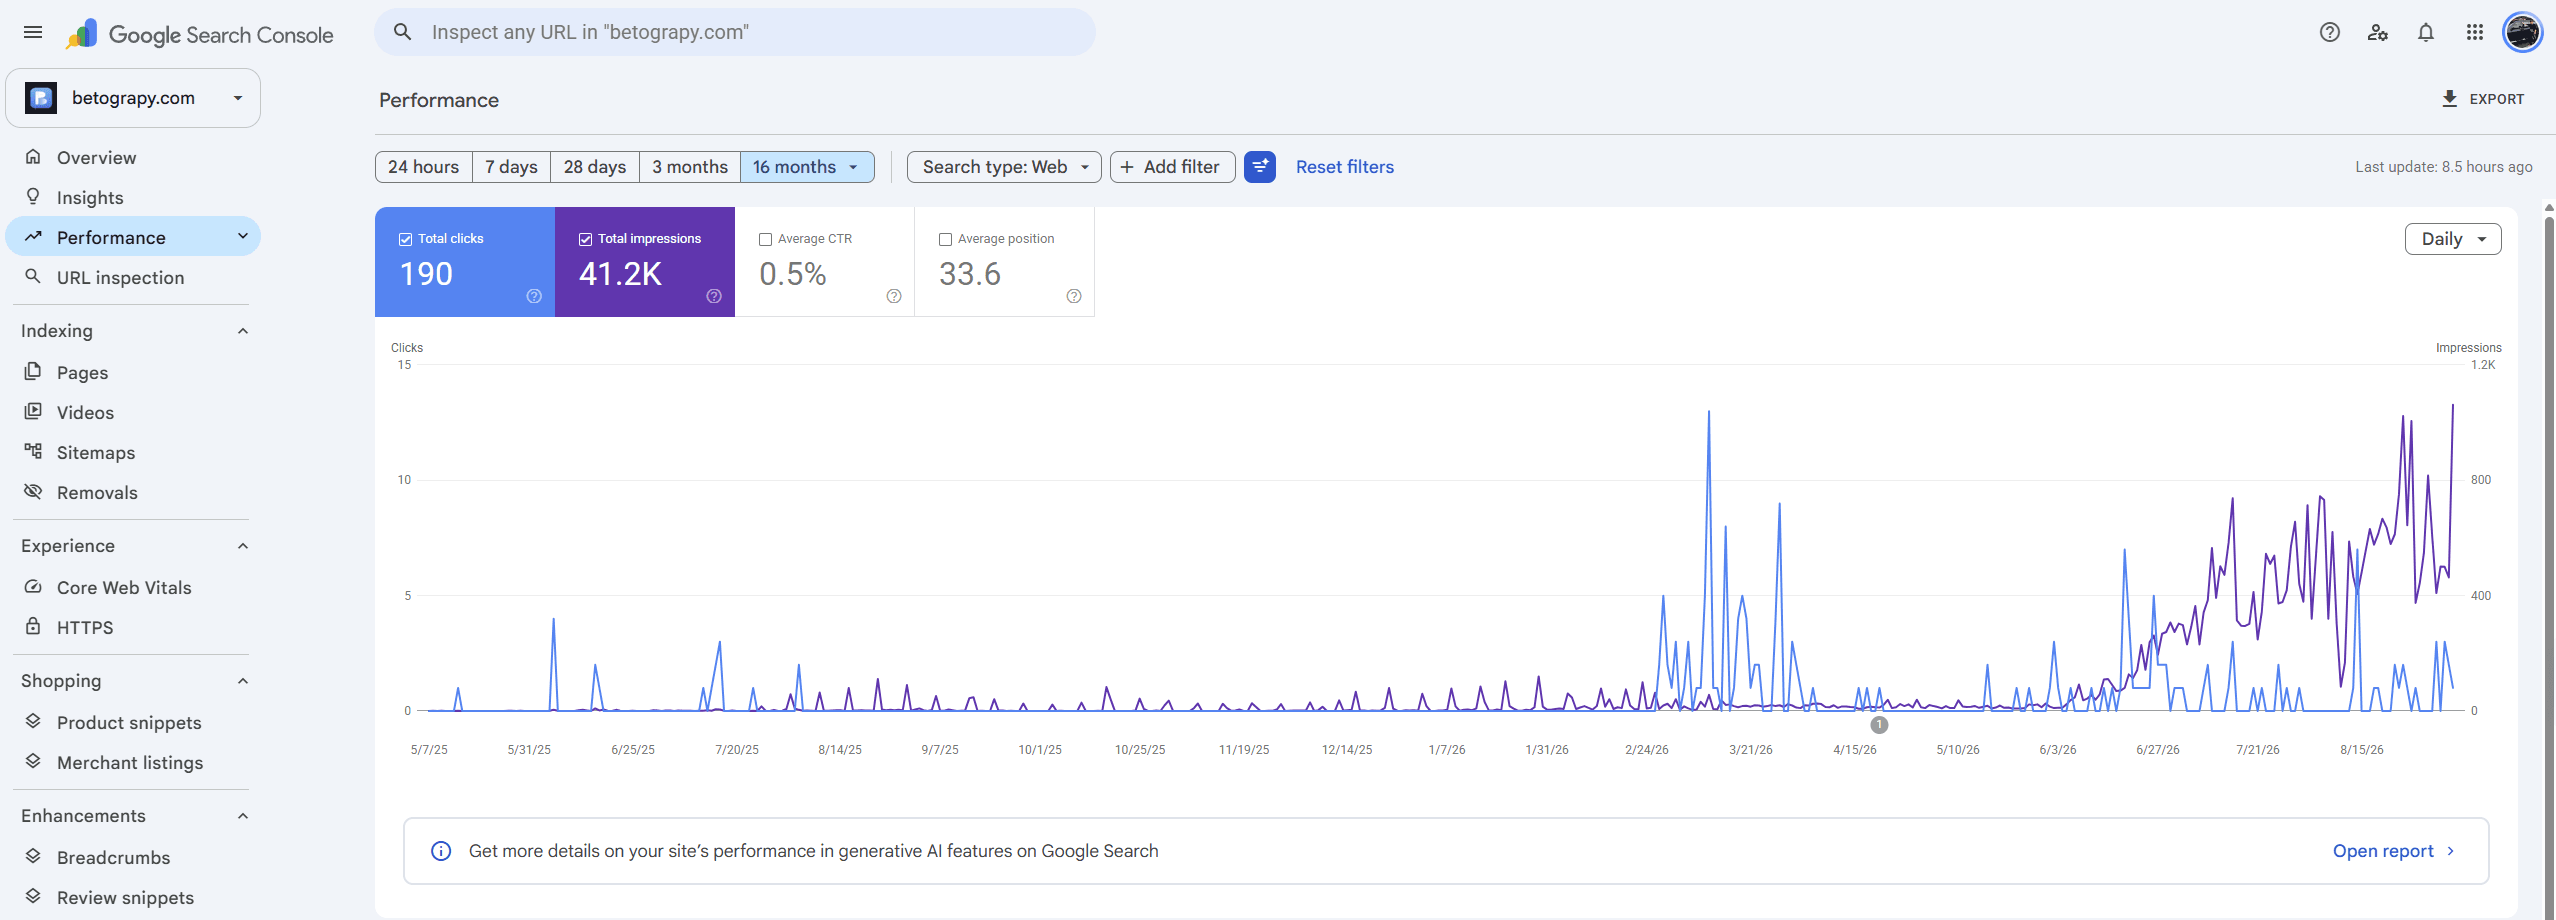2556x920 pixels.
Task: Open report for generative AI features
Action: 2393,851
